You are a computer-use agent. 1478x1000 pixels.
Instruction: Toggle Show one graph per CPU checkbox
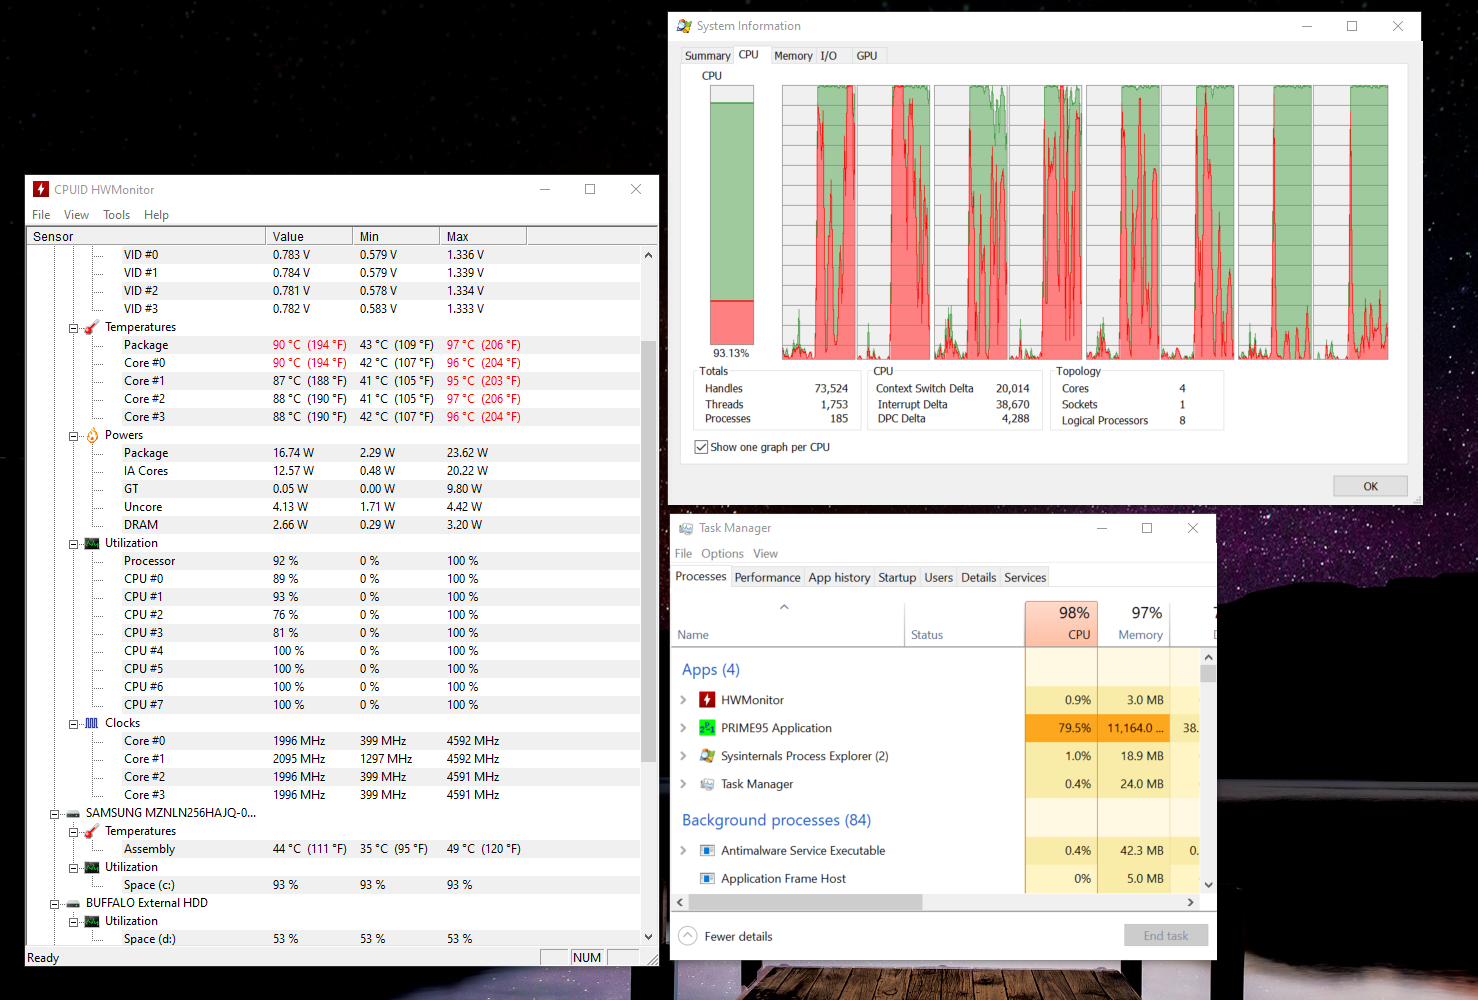pos(701,447)
